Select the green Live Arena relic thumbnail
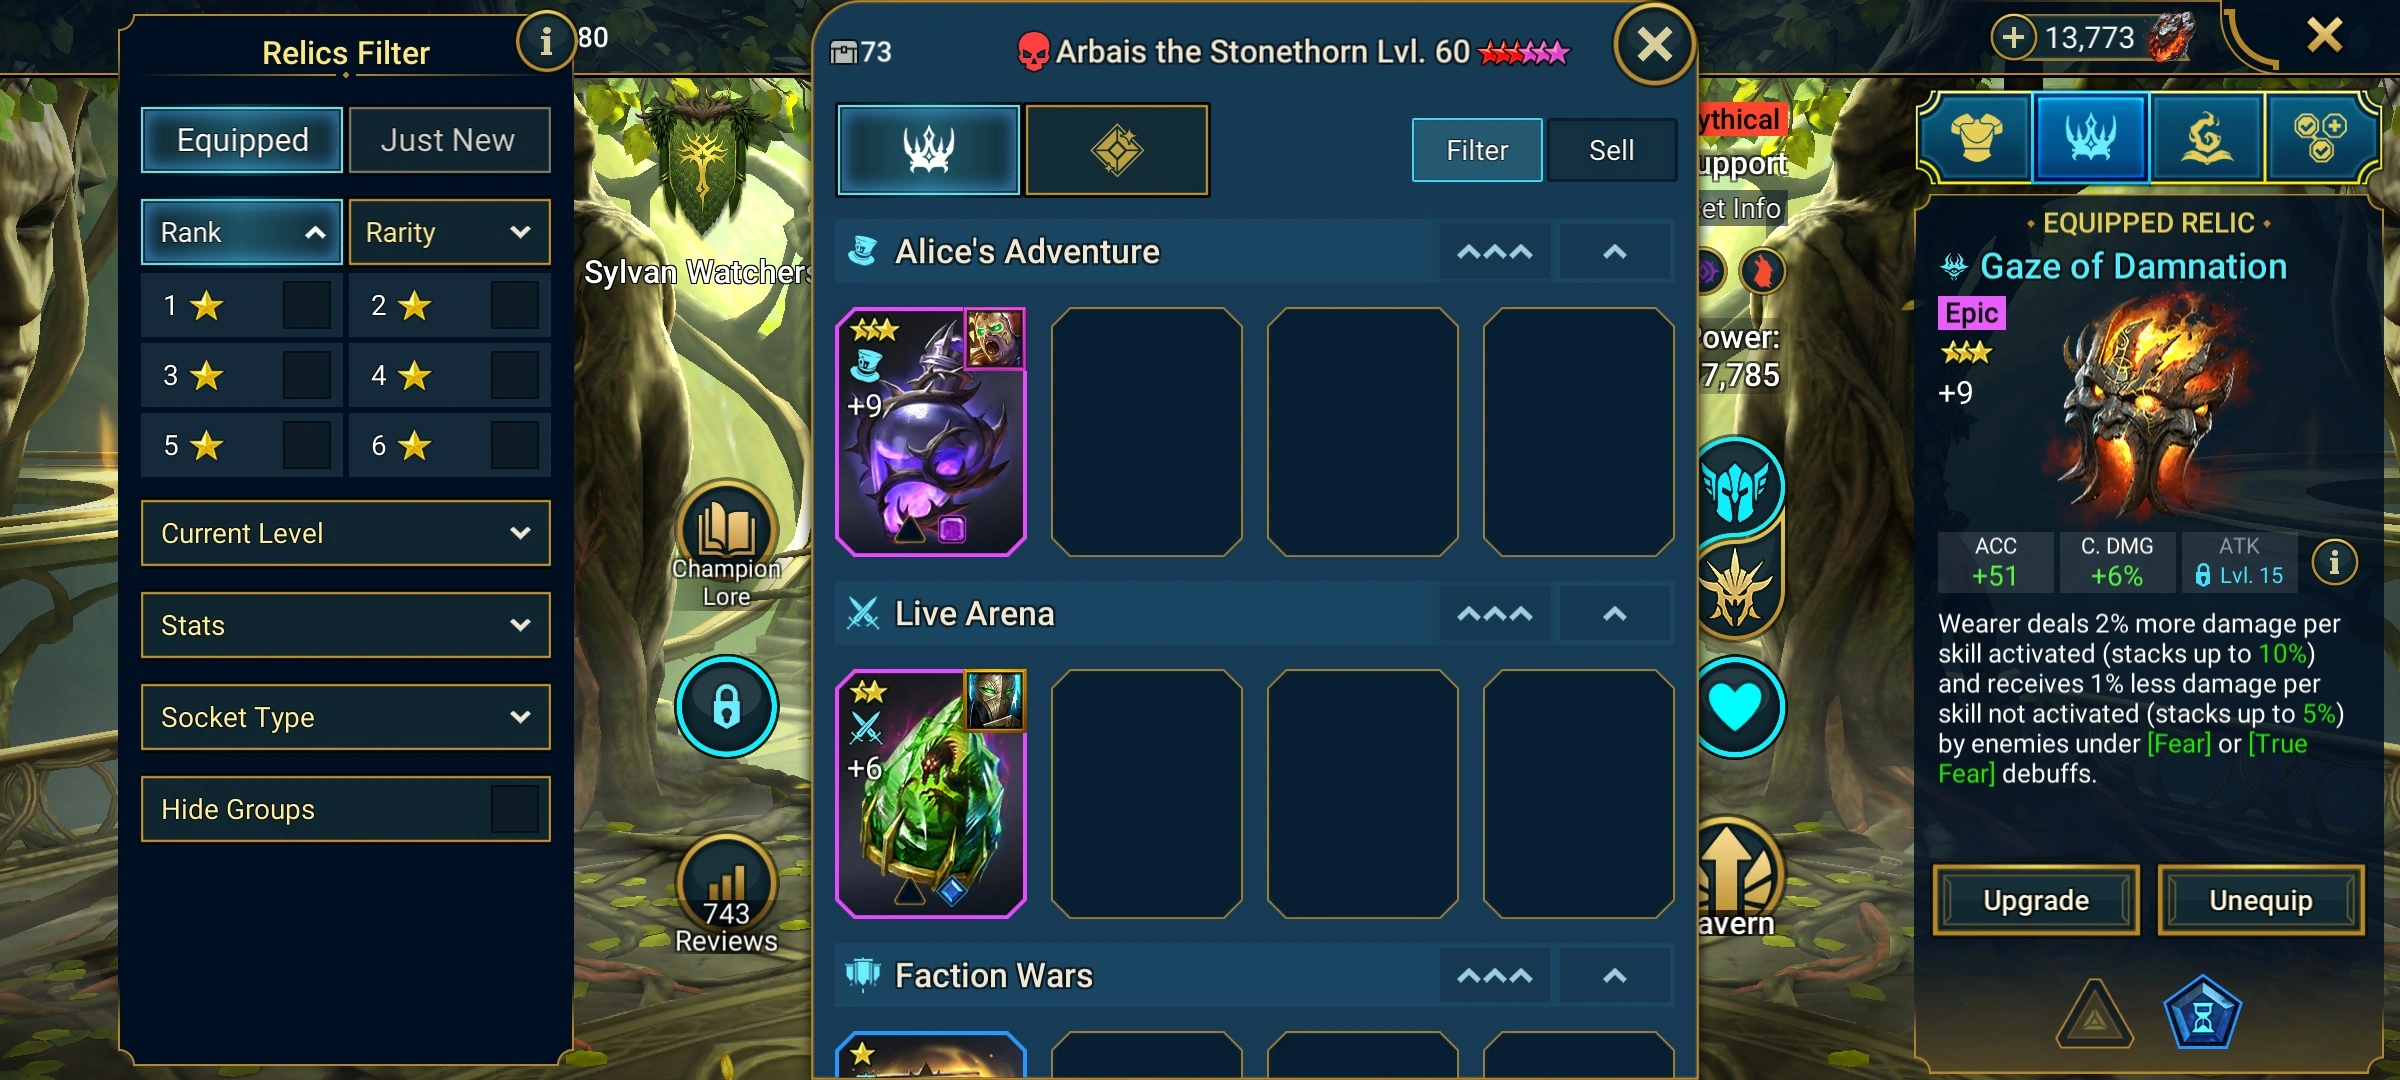2400x1080 pixels. point(930,794)
